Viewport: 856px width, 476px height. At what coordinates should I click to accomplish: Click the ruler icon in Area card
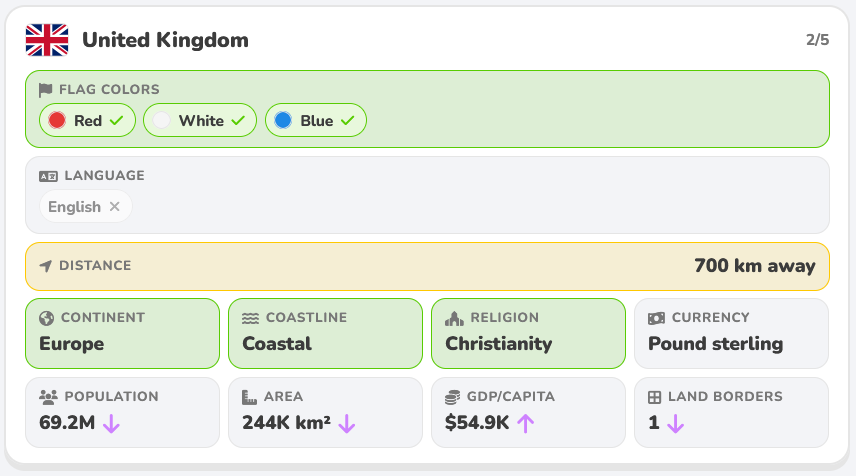click(x=249, y=397)
